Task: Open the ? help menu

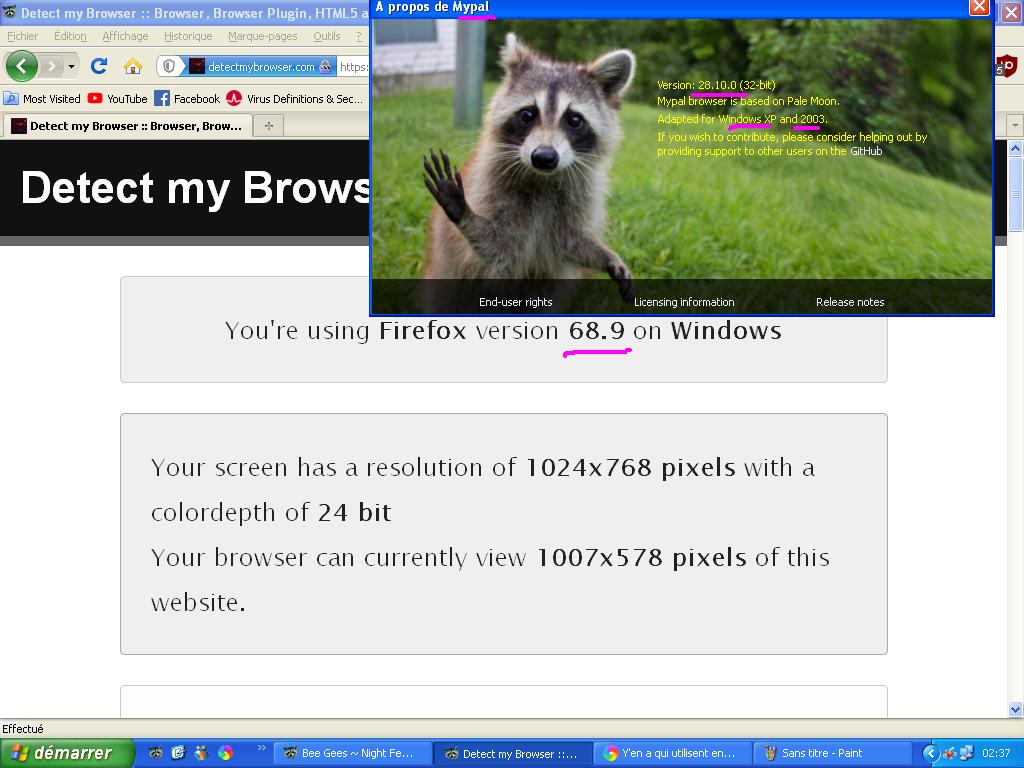Action: 359,36
